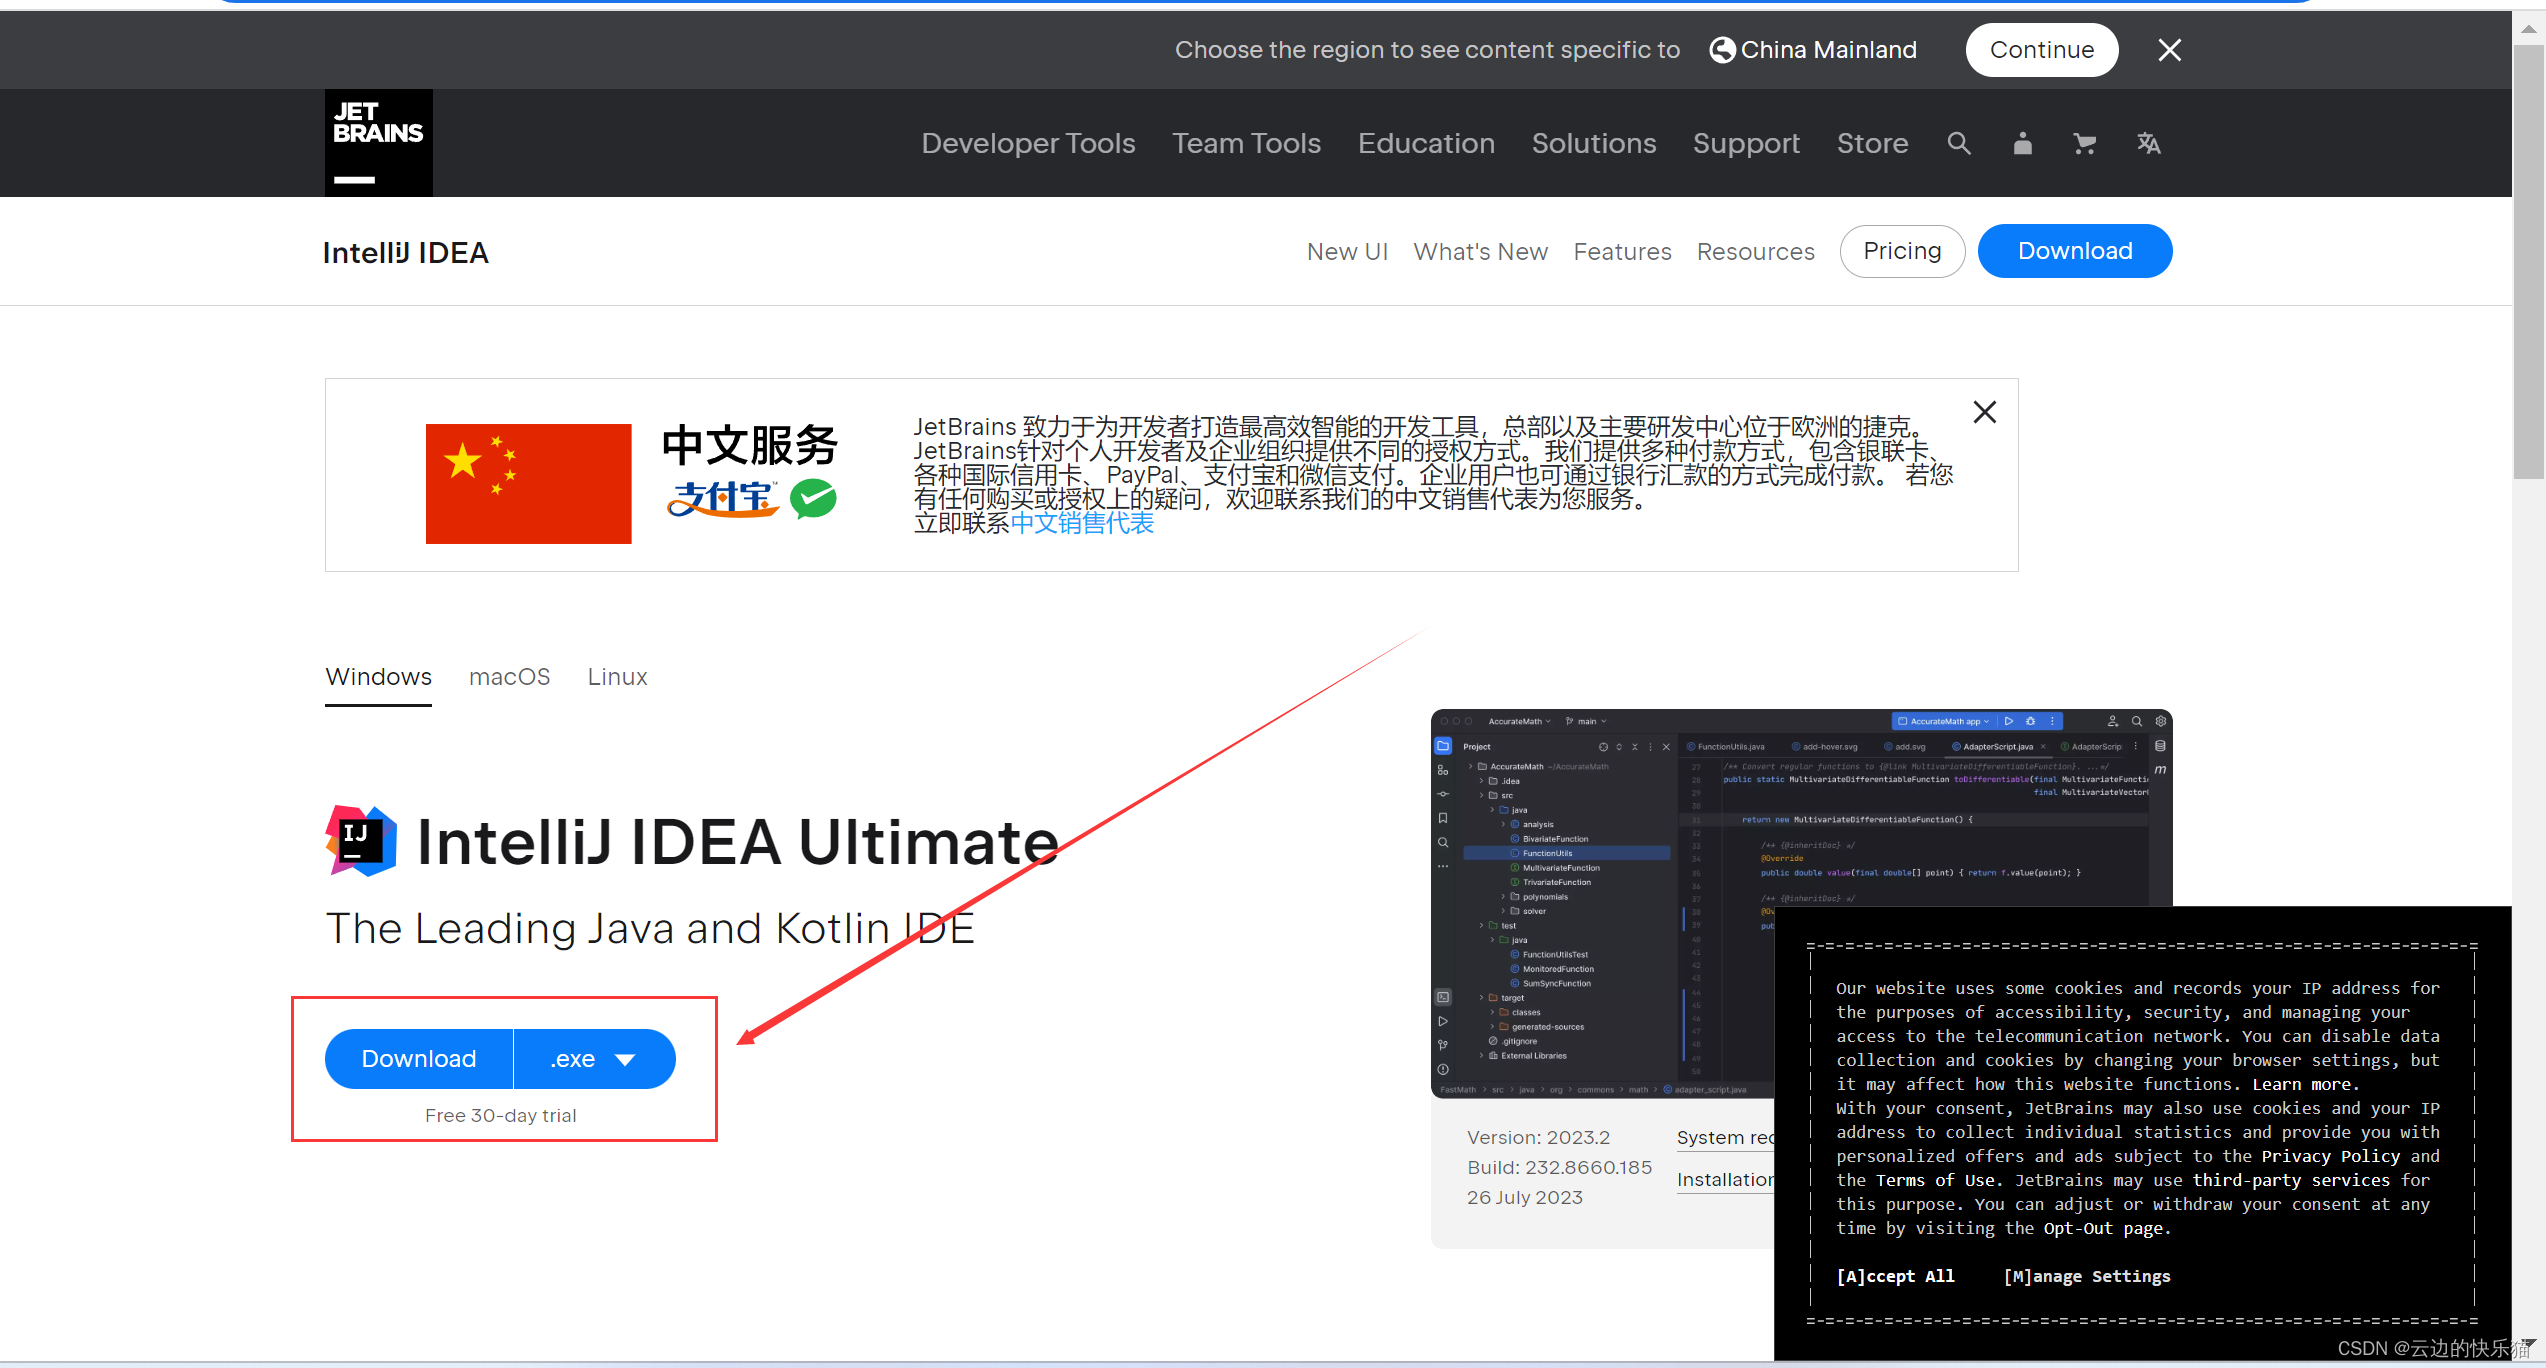Click the blue Download button for Windows

coord(419,1059)
